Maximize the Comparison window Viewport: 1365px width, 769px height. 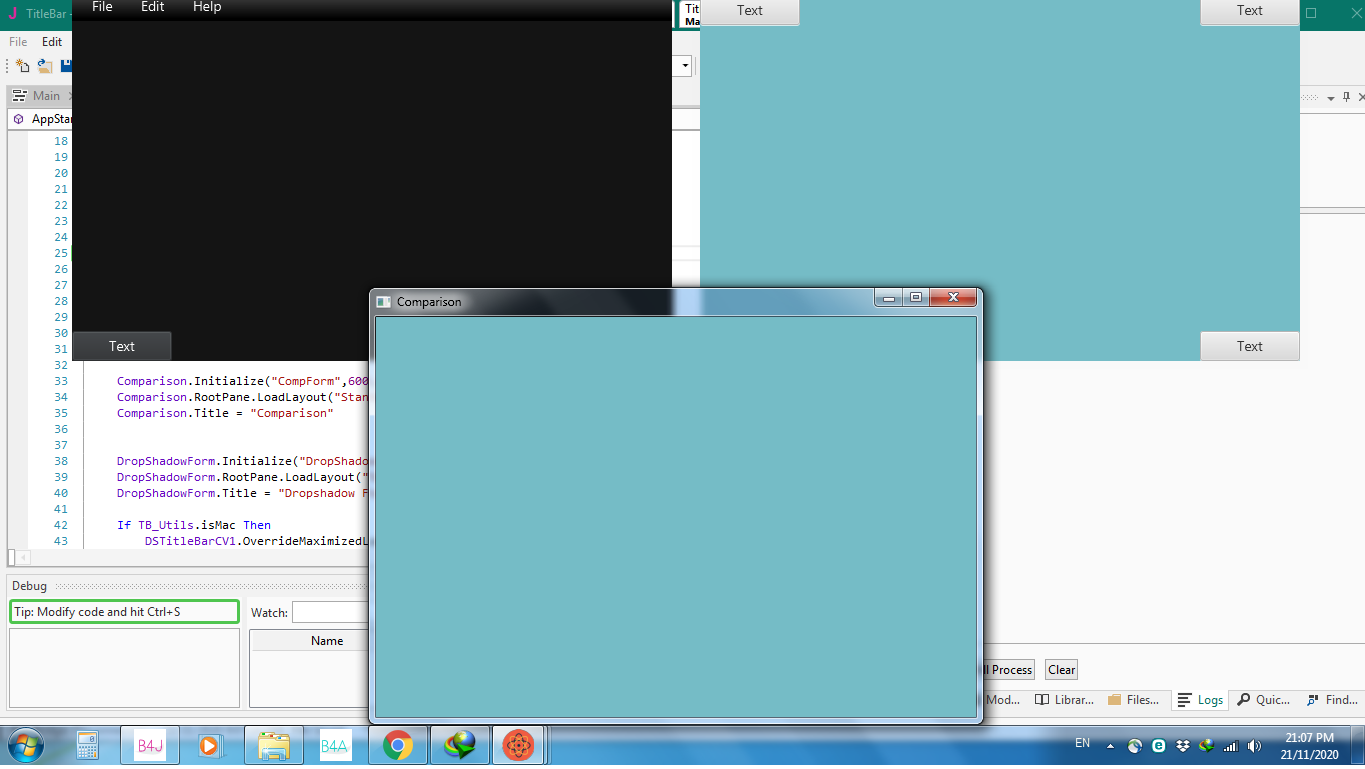[915, 297]
